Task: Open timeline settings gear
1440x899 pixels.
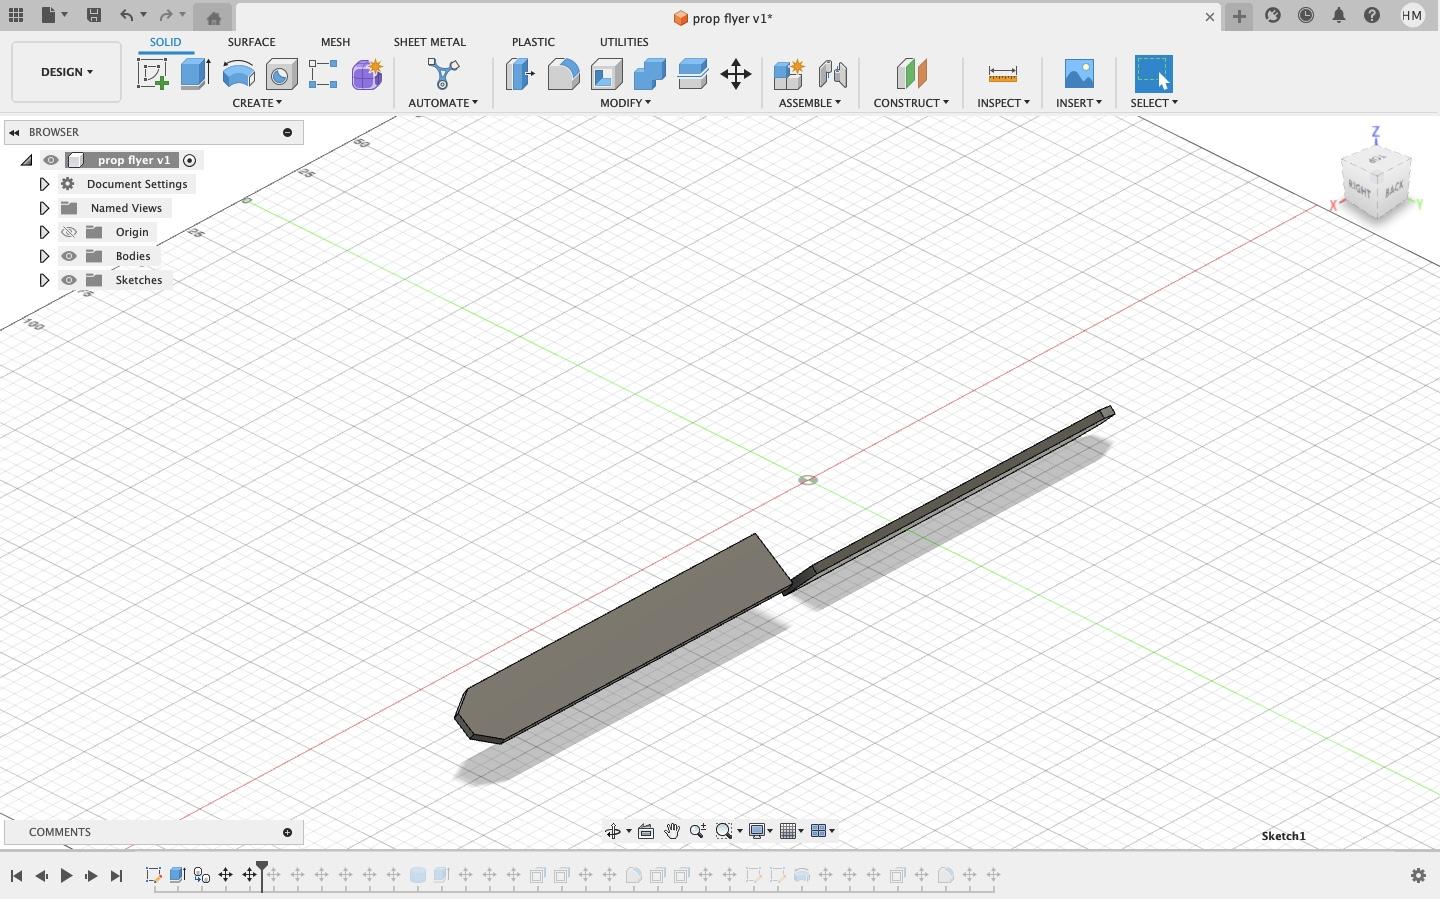Action: point(1418,875)
